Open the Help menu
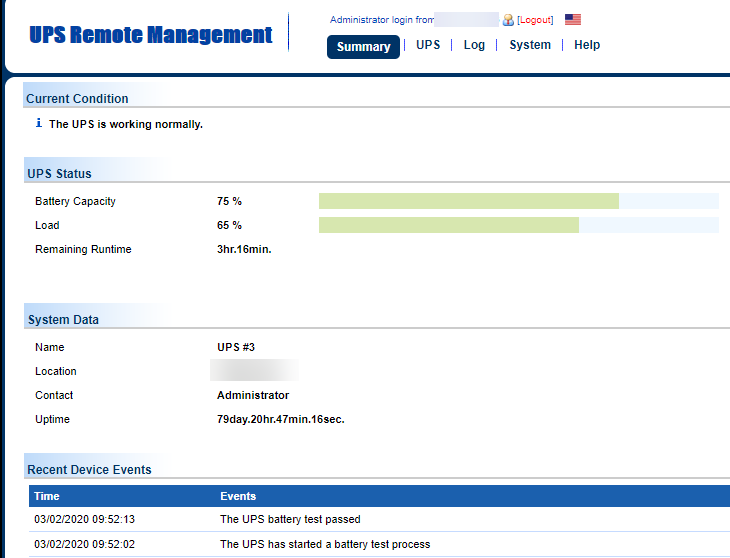This screenshot has height=558, width=730. coord(587,45)
